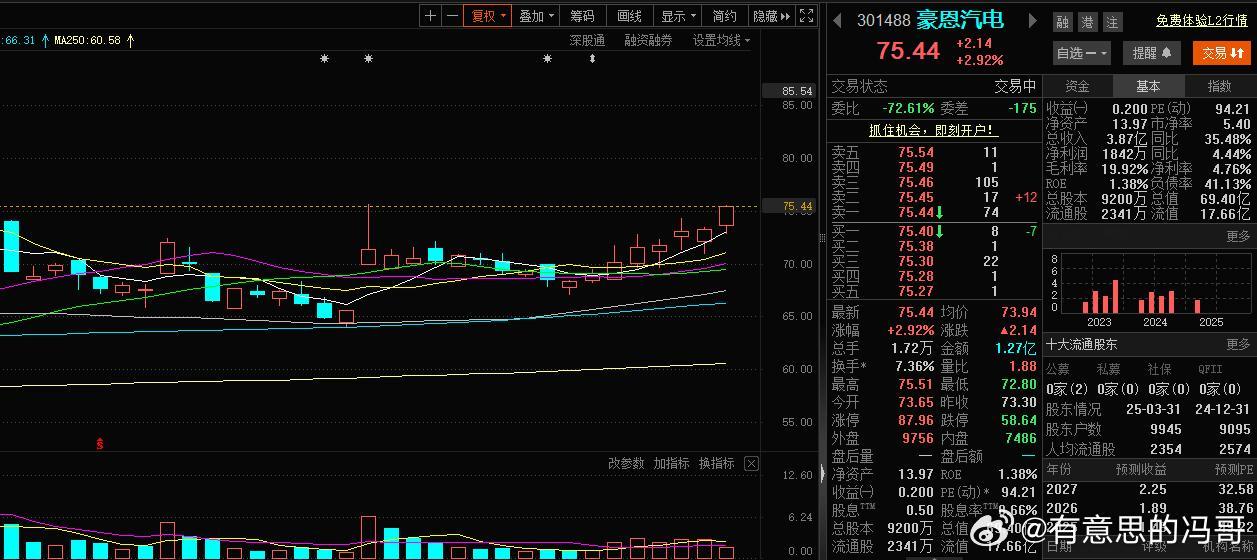Viewport: 1257px width, 560px height.
Task: Click 免费体验L2行情 link
Action: pos(1201,20)
